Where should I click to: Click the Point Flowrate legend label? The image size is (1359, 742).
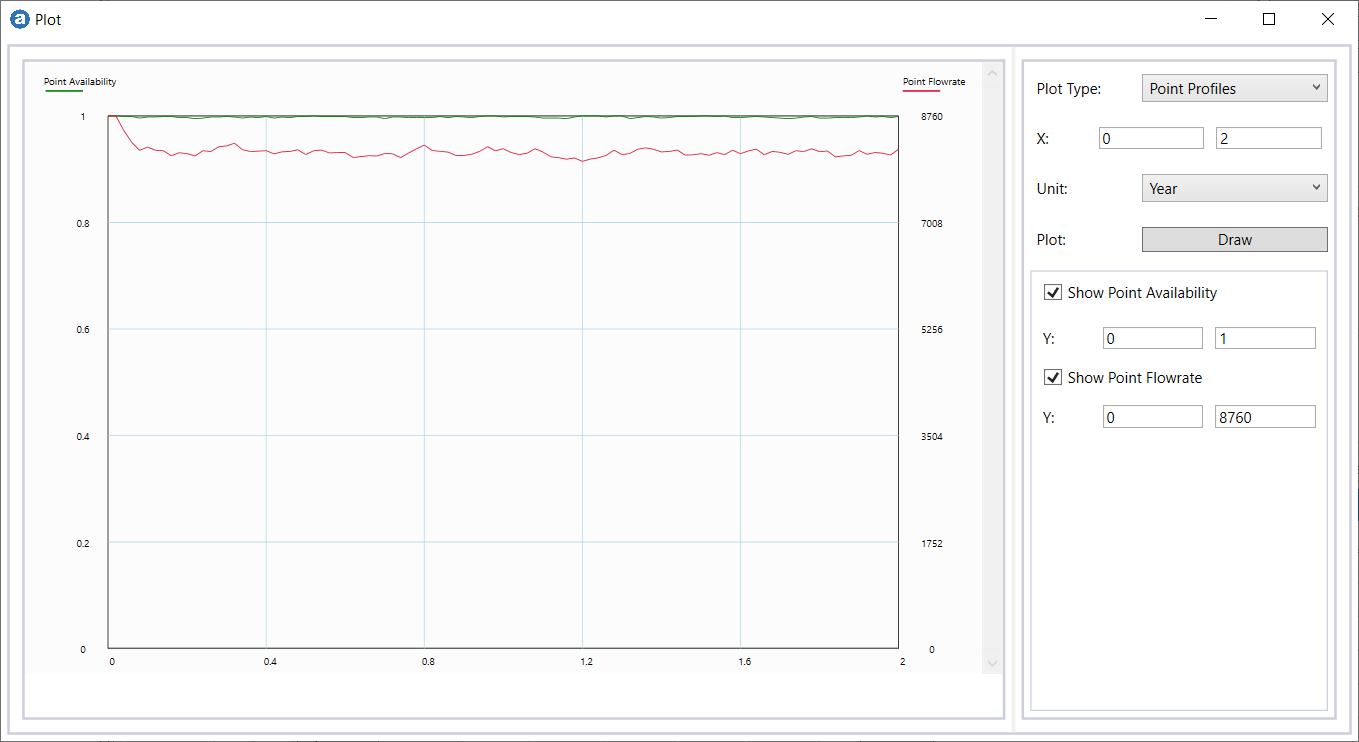[934, 81]
